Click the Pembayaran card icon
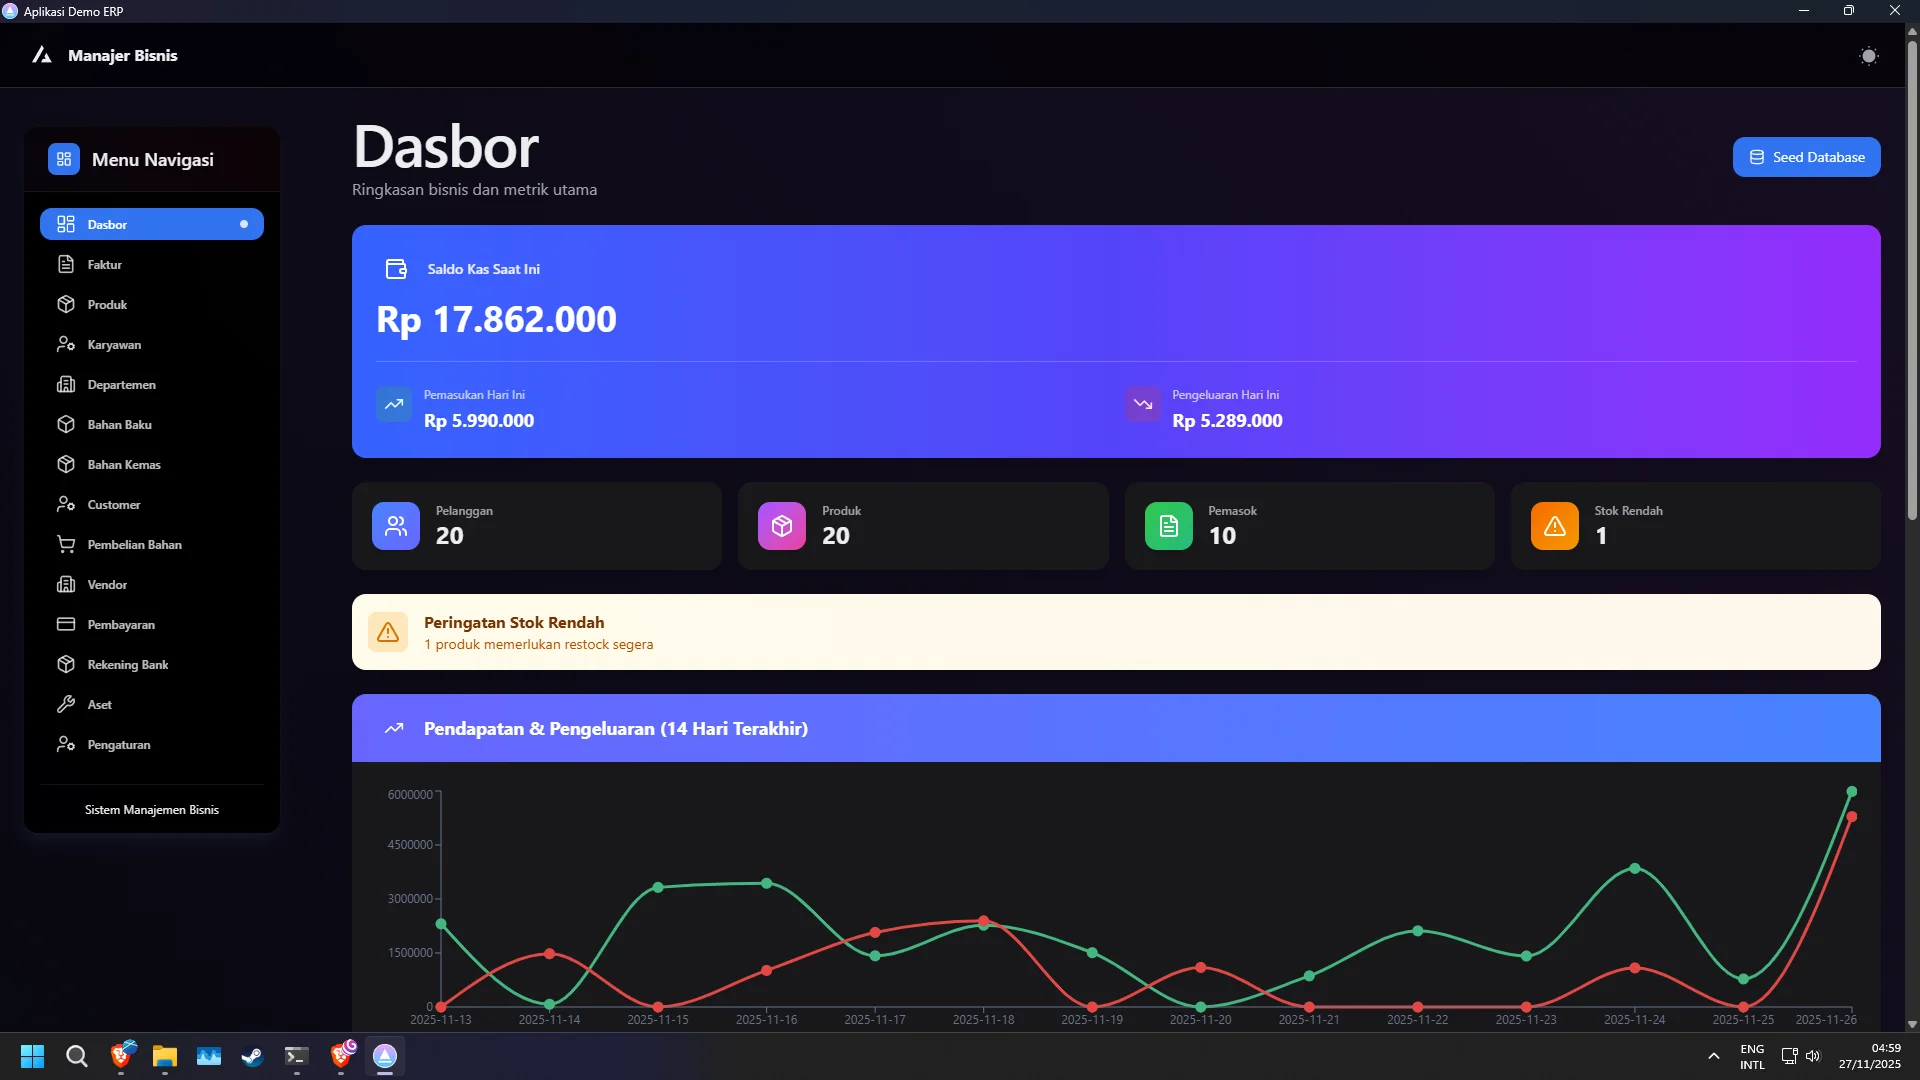The height and width of the screenshot is (1080, 1920). point(66,625)
